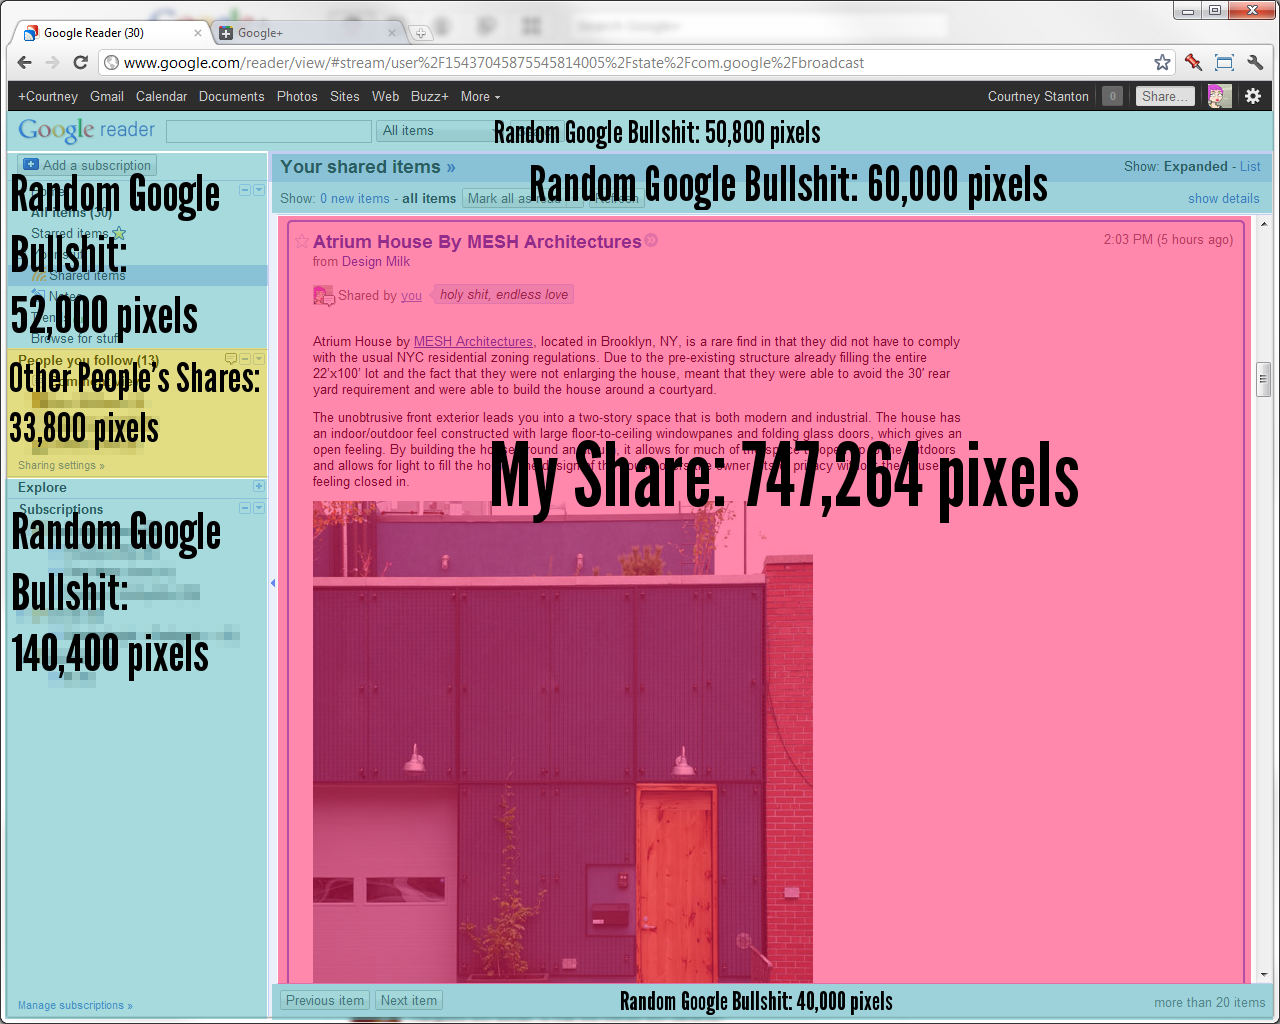Click the plus icon on Add a subscription

(31, 165)
